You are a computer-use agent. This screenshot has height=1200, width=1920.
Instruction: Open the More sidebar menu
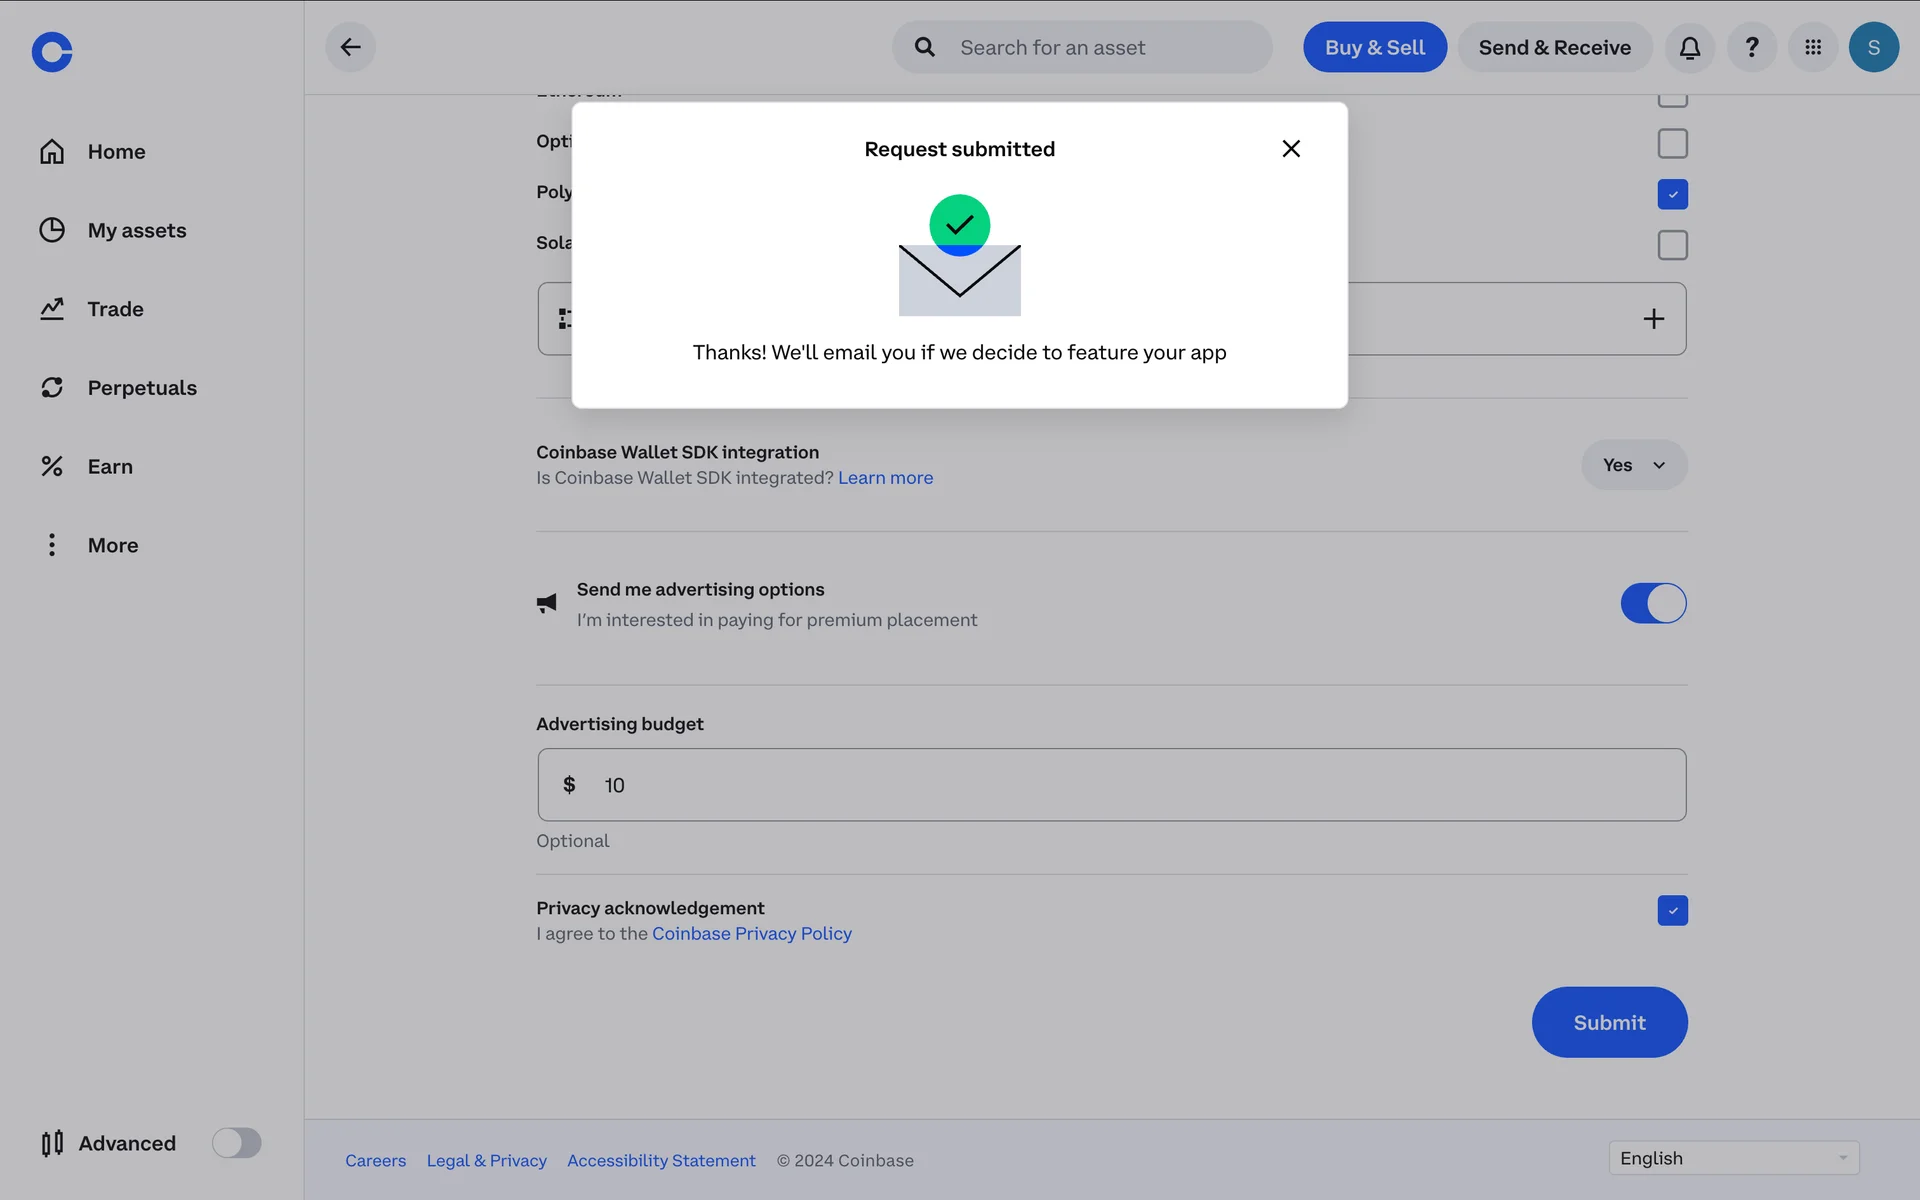[112, 545]
